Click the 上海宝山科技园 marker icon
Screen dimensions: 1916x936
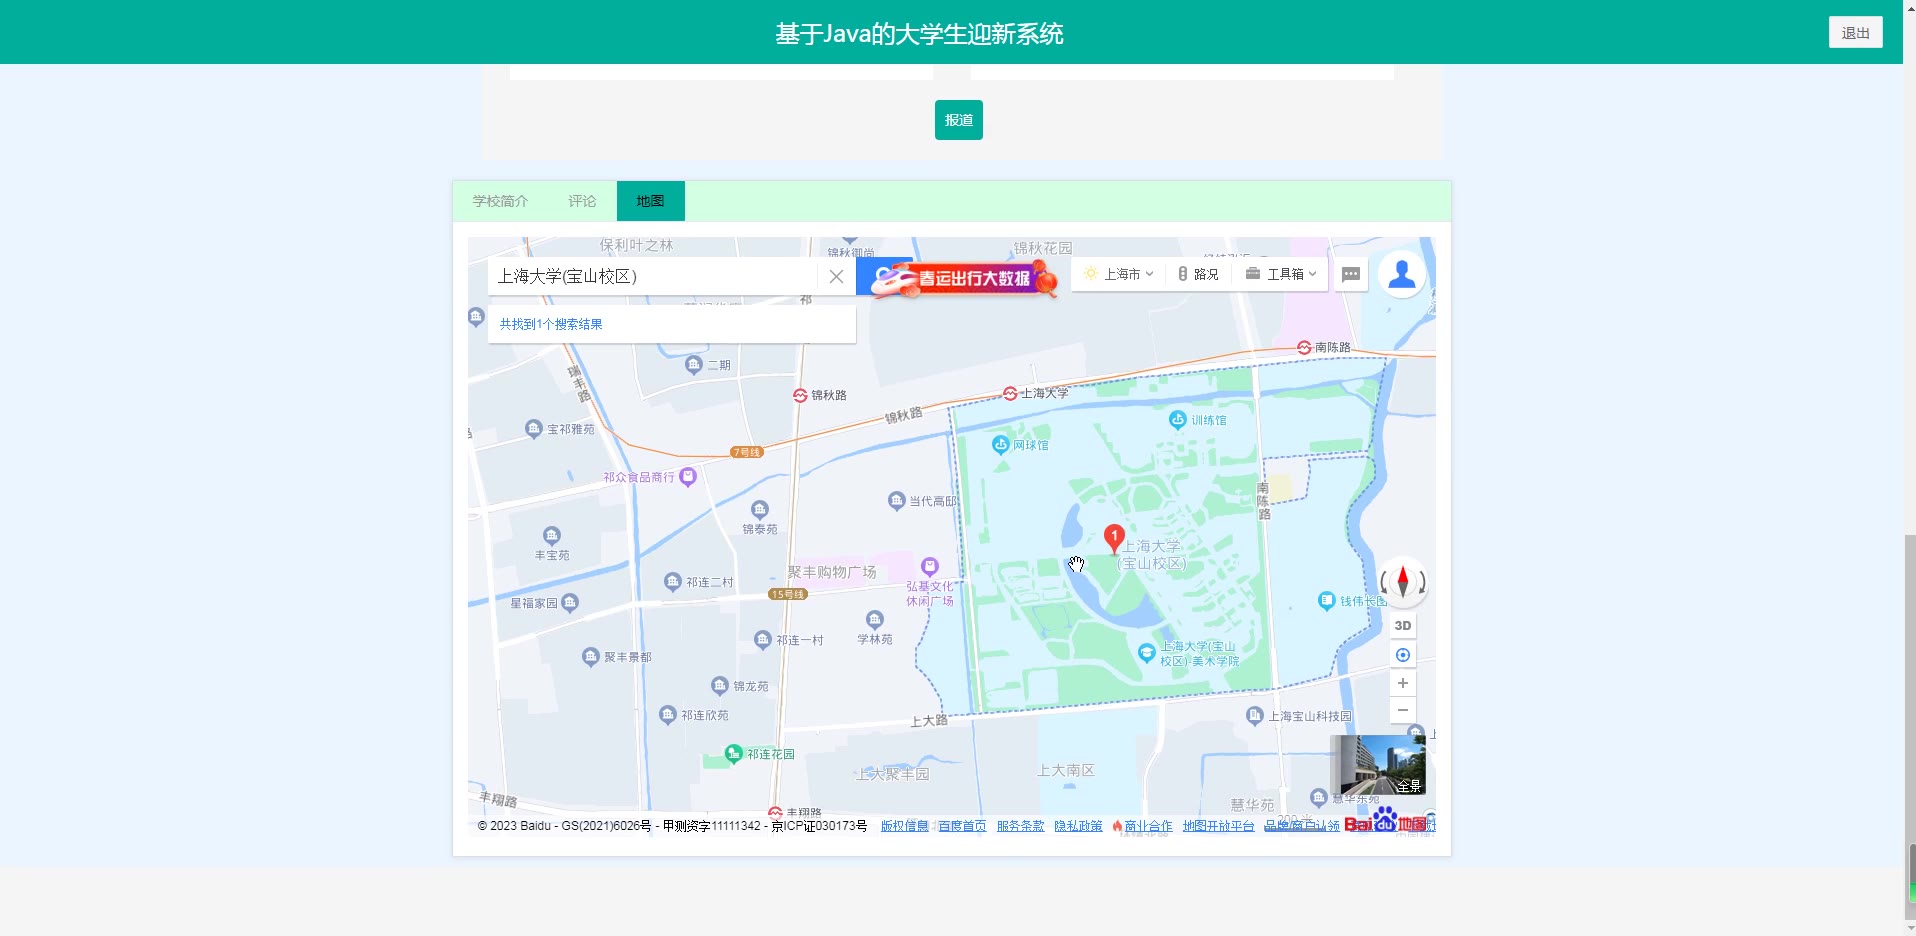(1255, 715)
